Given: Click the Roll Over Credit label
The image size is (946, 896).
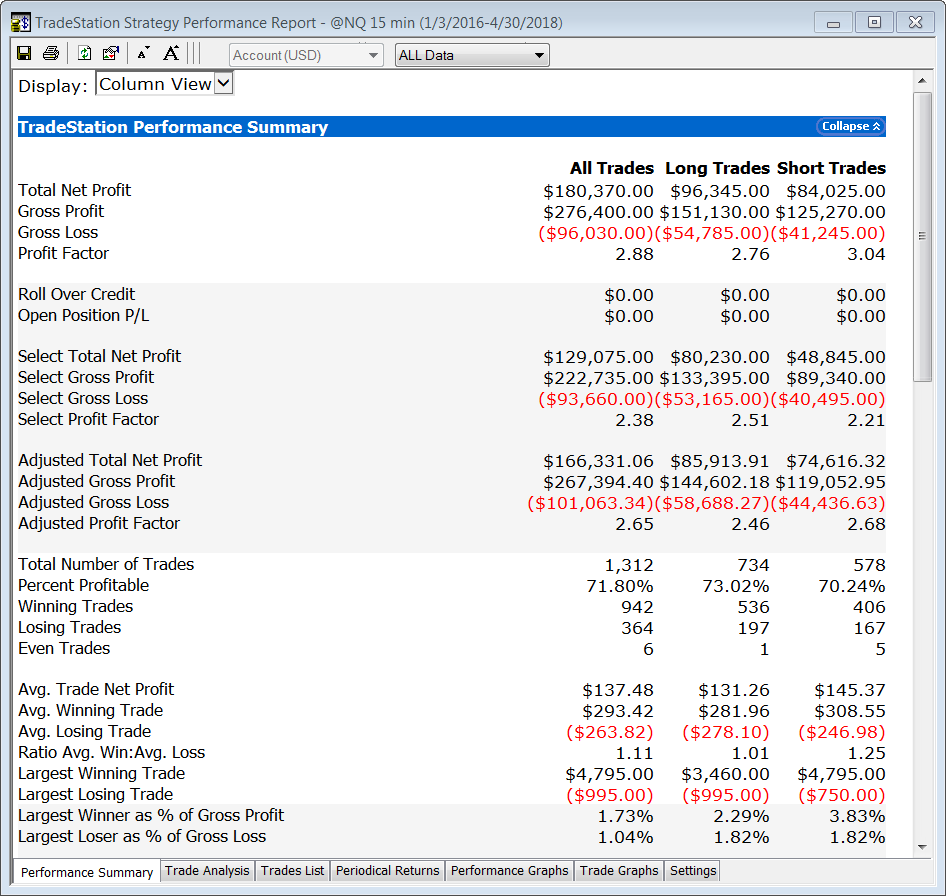Looking at the screenshot, I should (x=77, y=294).
